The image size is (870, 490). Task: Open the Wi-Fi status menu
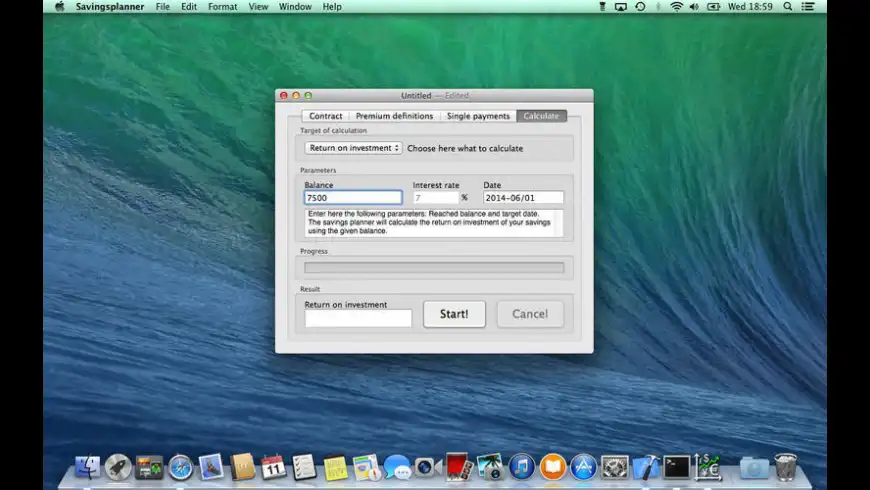[x=676, y=6]
